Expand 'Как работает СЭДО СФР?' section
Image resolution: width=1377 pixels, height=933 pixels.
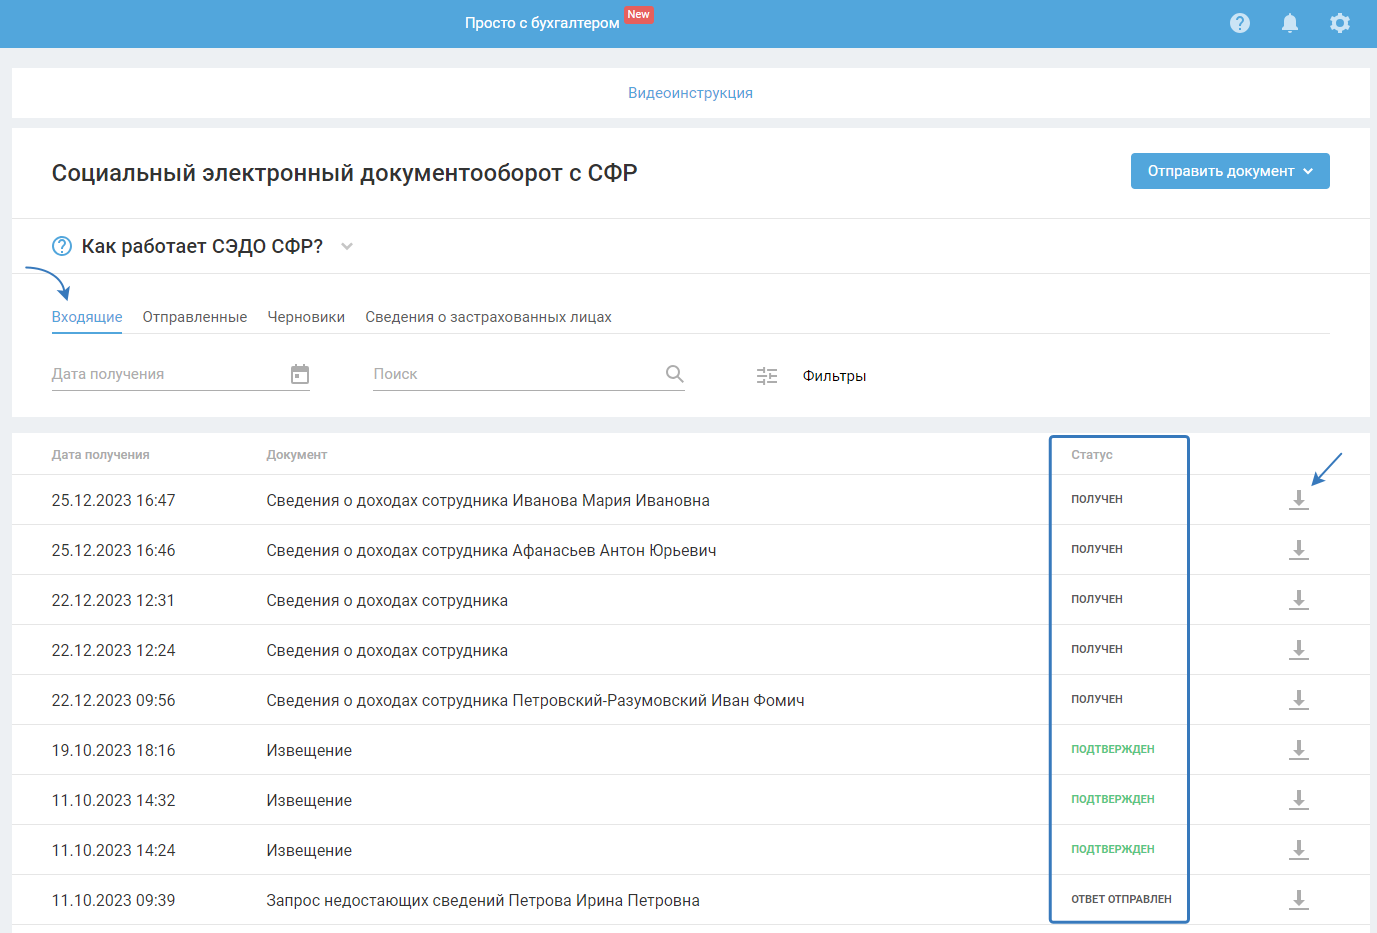click(347, 246)
